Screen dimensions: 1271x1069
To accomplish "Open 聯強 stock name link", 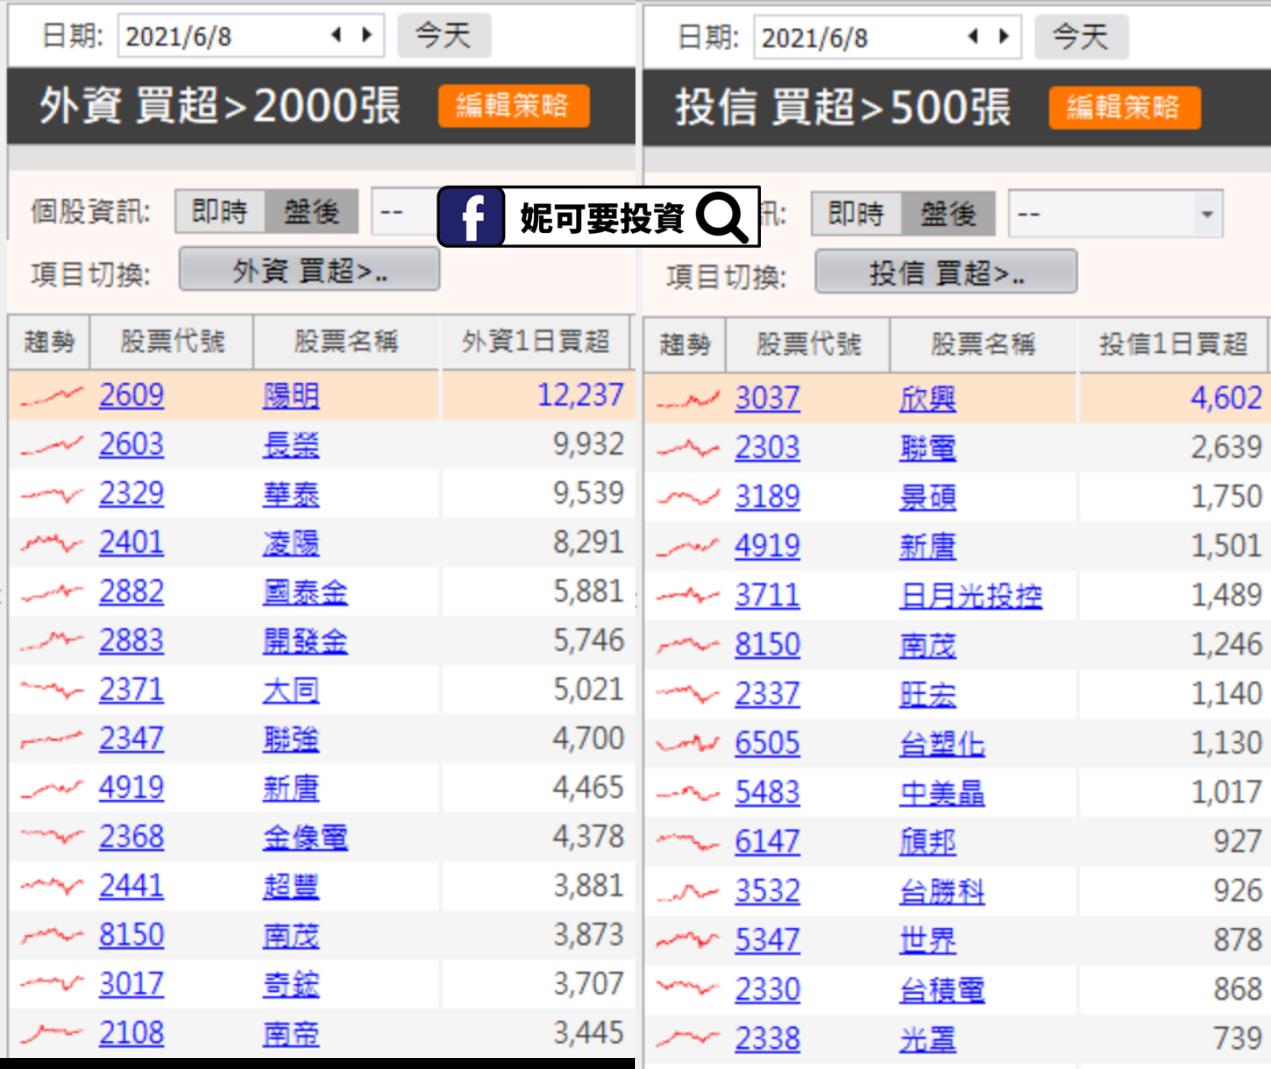I will click(x=291, y=739).
